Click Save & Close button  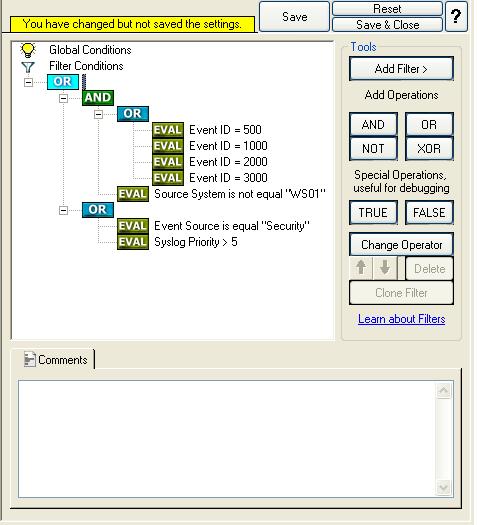point(388,25)
